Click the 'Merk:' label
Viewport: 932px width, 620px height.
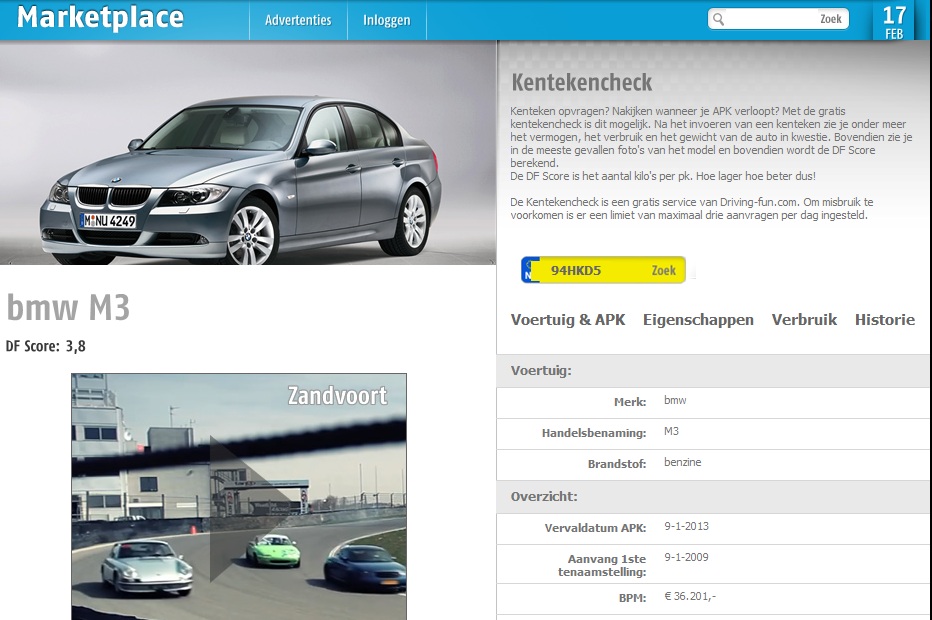coord(630,402)
